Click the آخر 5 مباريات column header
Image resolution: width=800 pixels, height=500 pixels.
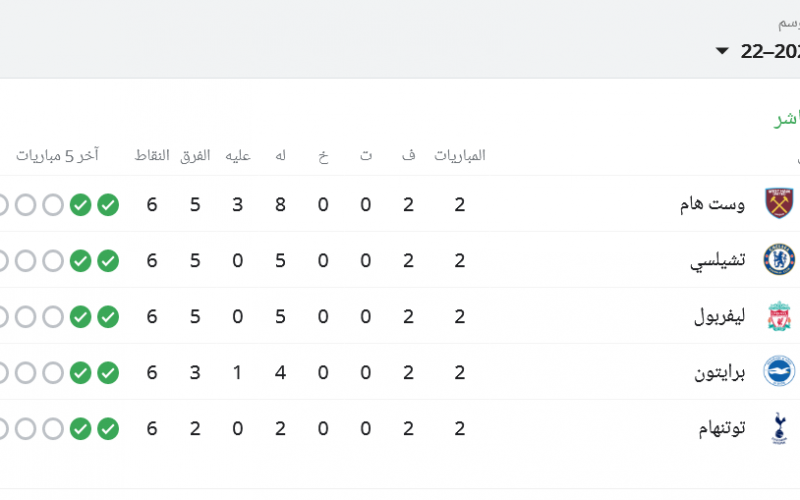(x=57, y=156)
